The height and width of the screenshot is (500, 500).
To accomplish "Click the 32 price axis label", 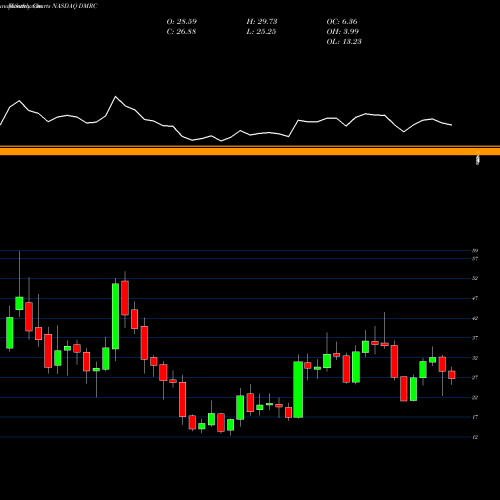I will (x=475, y=358).
